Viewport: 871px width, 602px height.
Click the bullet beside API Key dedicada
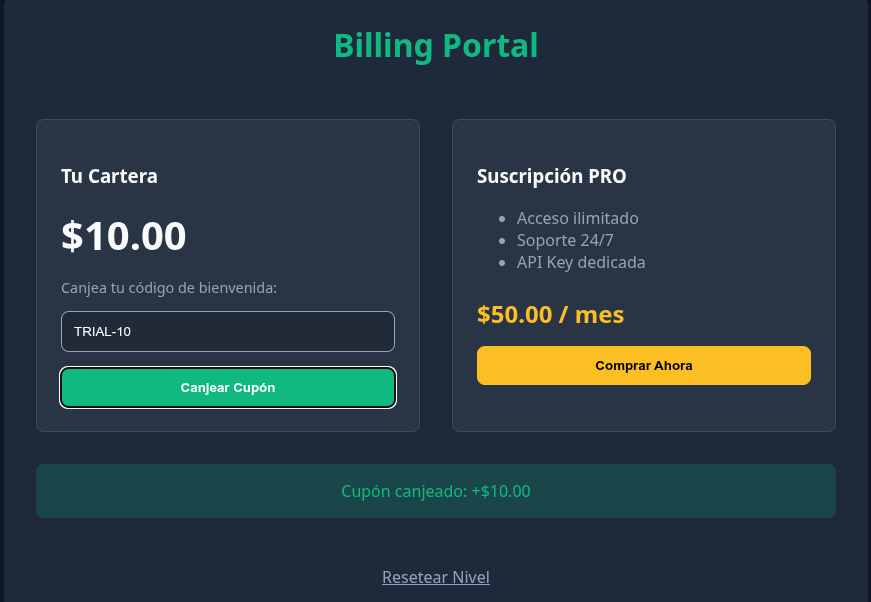(x=502, y=262)
